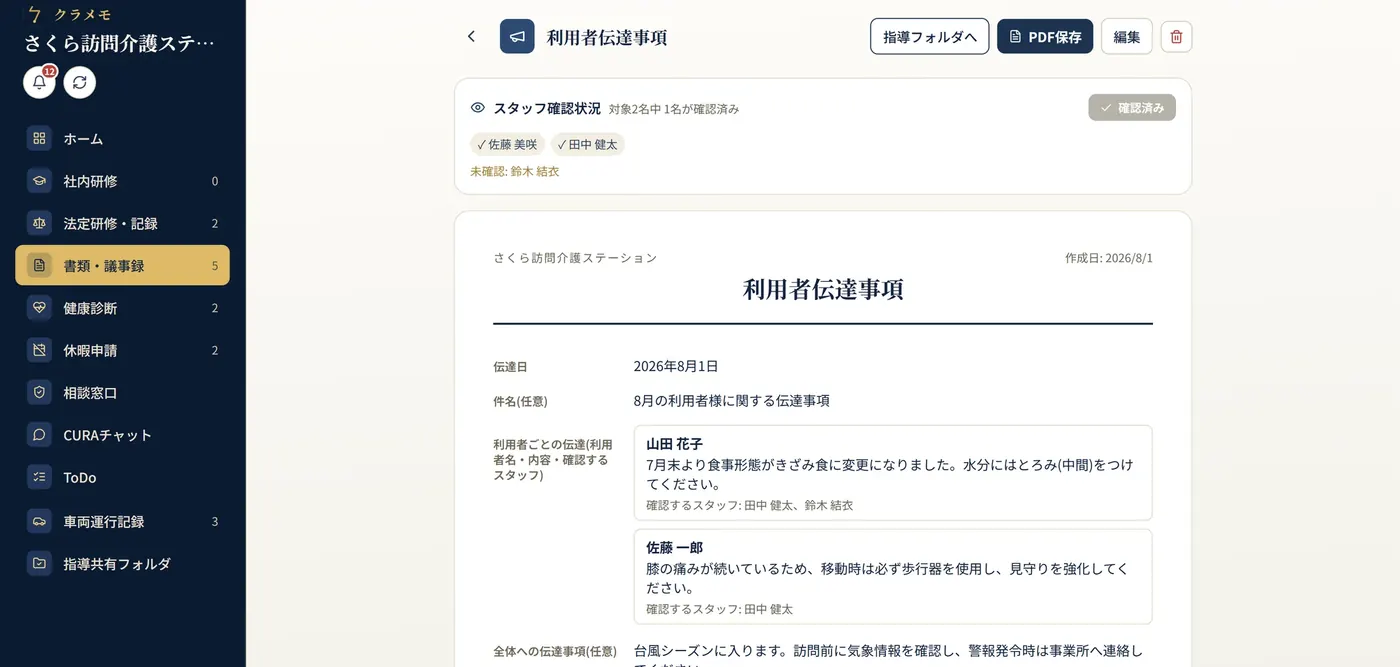Click the 指導フォルダへ button
Screen dimensions: 1400x667
(x=930, y=37)
